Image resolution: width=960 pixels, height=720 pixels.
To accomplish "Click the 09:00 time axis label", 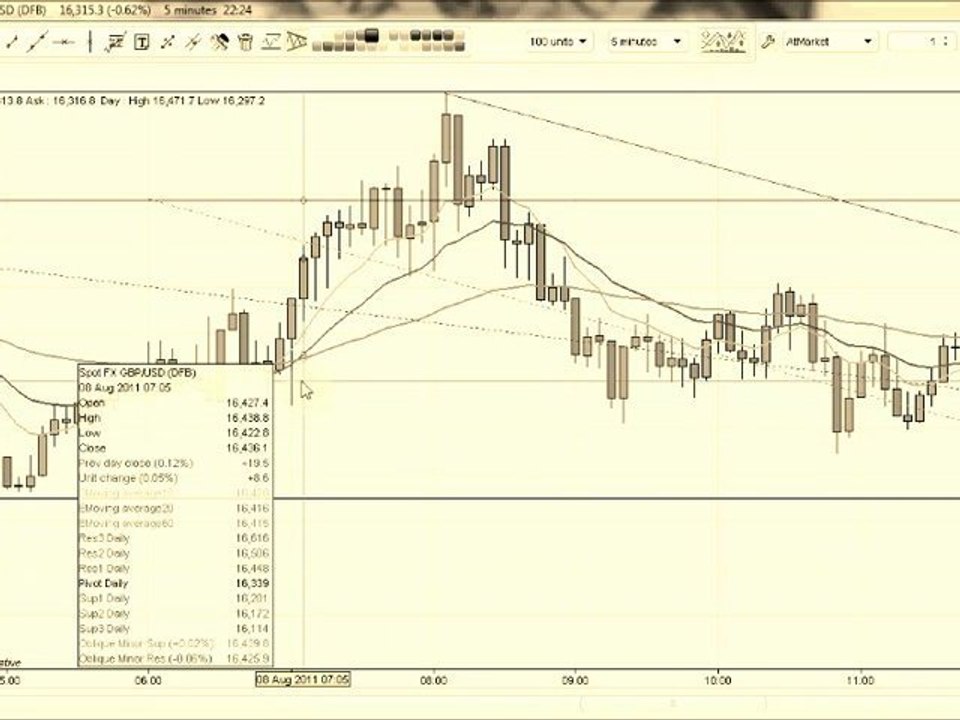I will coord(576,680).
